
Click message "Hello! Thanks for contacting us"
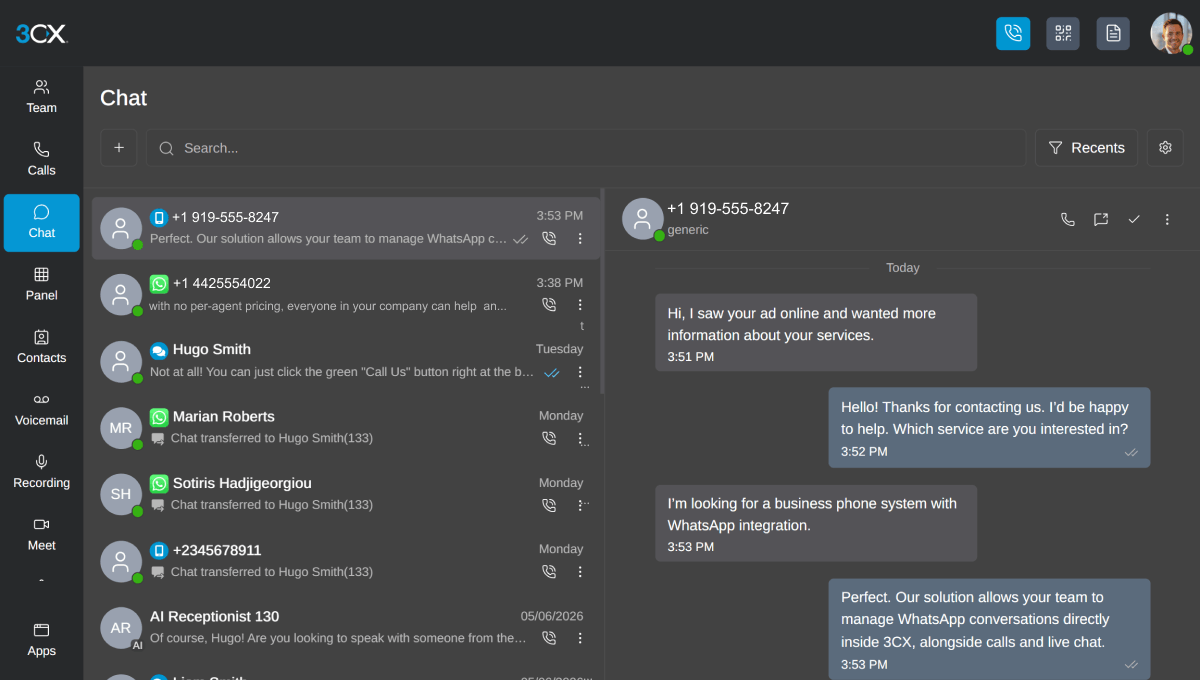[989, 427]
